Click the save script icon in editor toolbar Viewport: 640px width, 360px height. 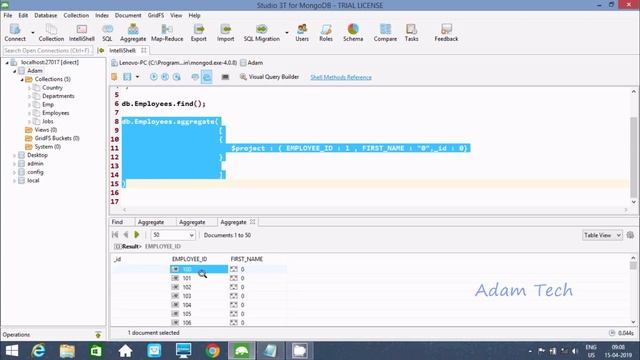point(127,77)
